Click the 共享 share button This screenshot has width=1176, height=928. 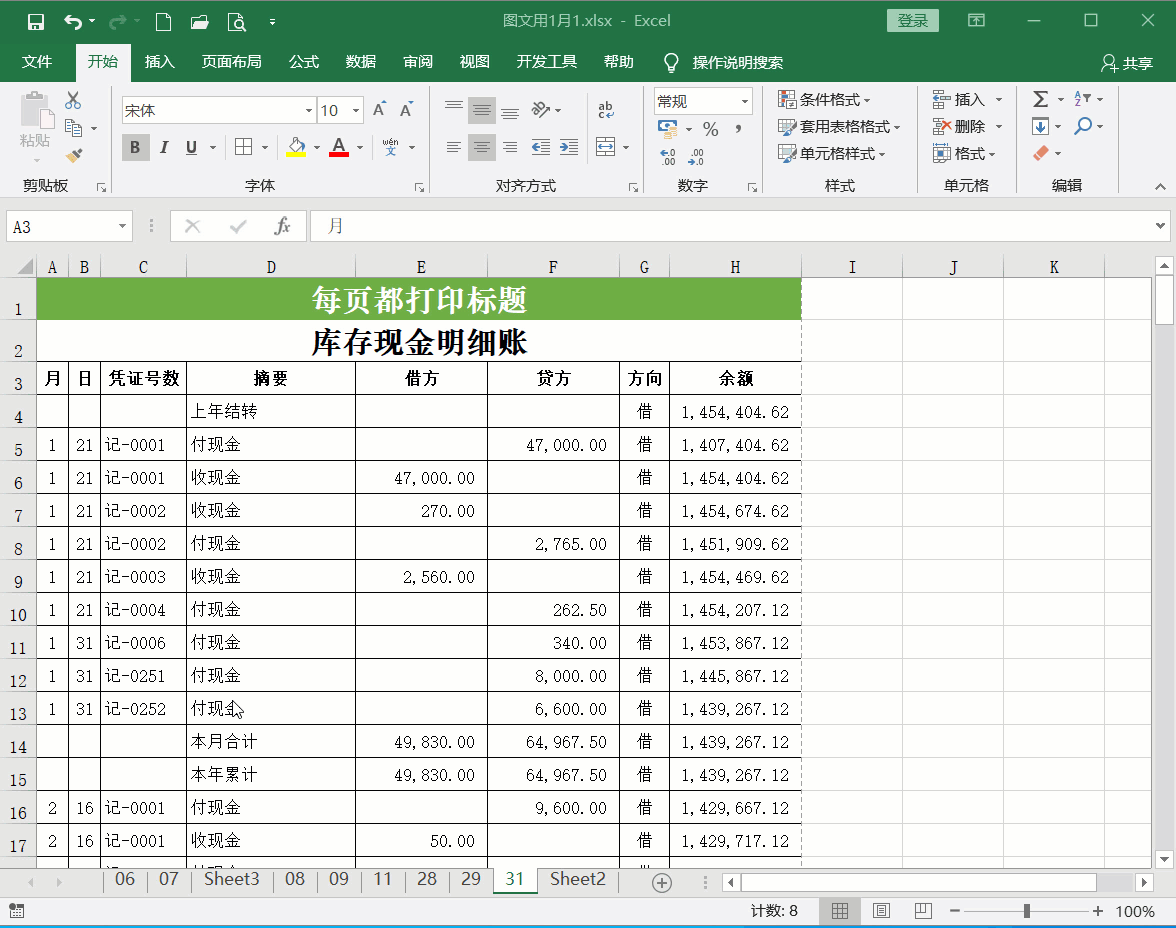pos(1130,61)
